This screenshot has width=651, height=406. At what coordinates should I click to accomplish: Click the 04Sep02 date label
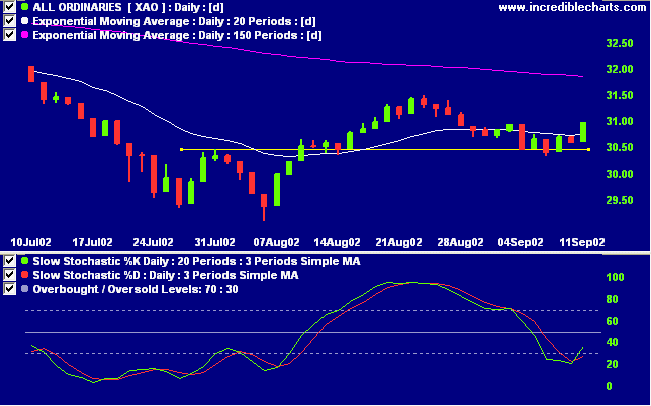click(521, 242)
